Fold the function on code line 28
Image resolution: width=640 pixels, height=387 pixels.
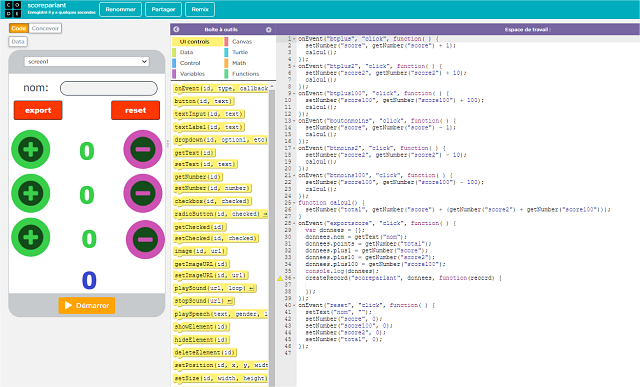(295, 223)
